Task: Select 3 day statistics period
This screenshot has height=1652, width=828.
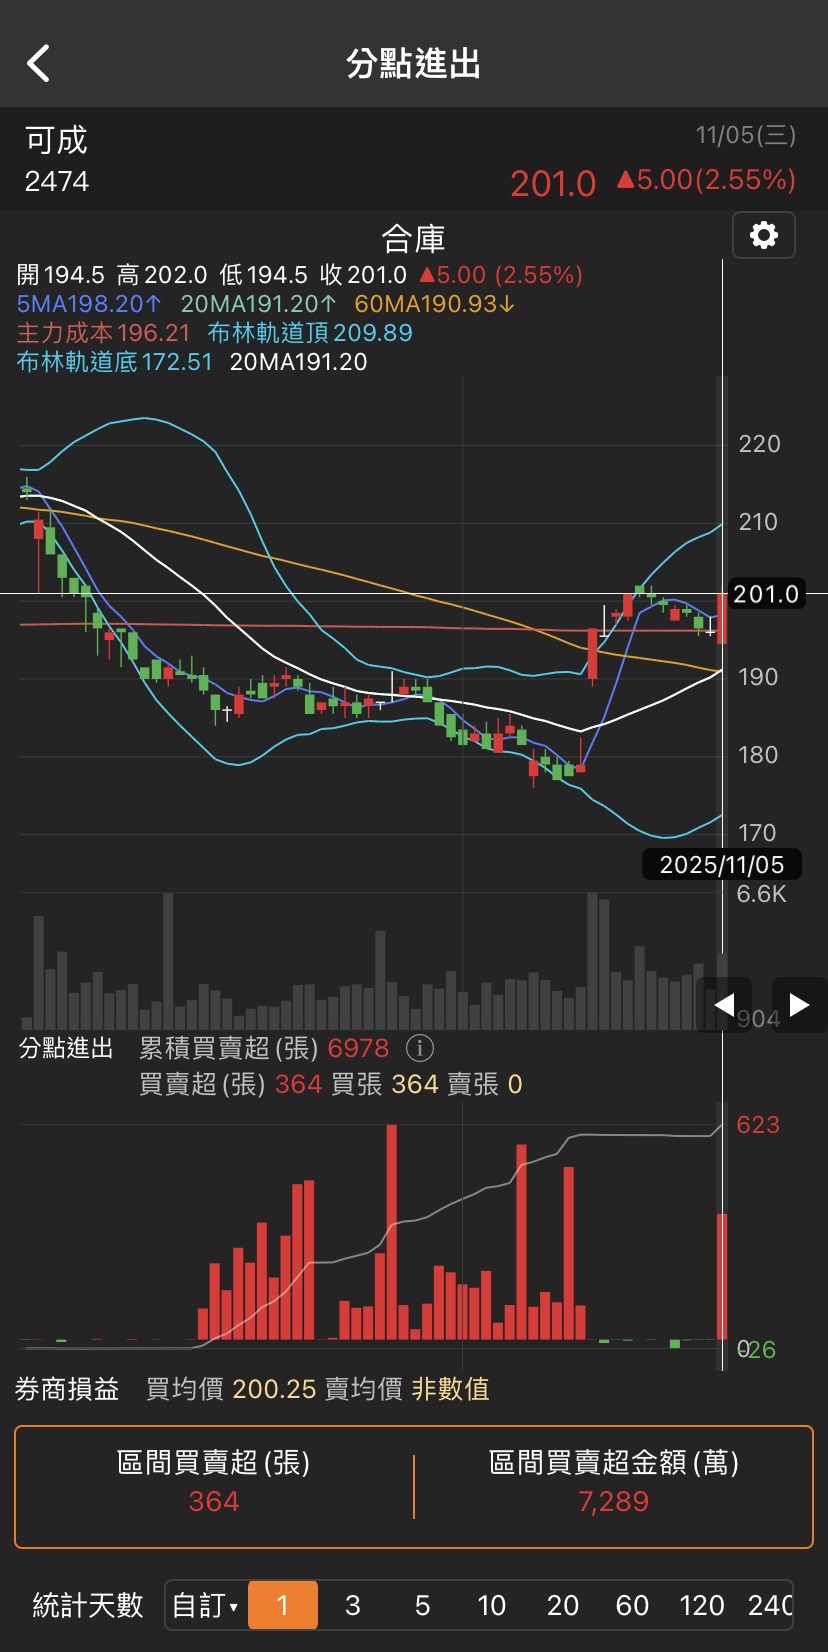Action: [x=352, y=1605]
